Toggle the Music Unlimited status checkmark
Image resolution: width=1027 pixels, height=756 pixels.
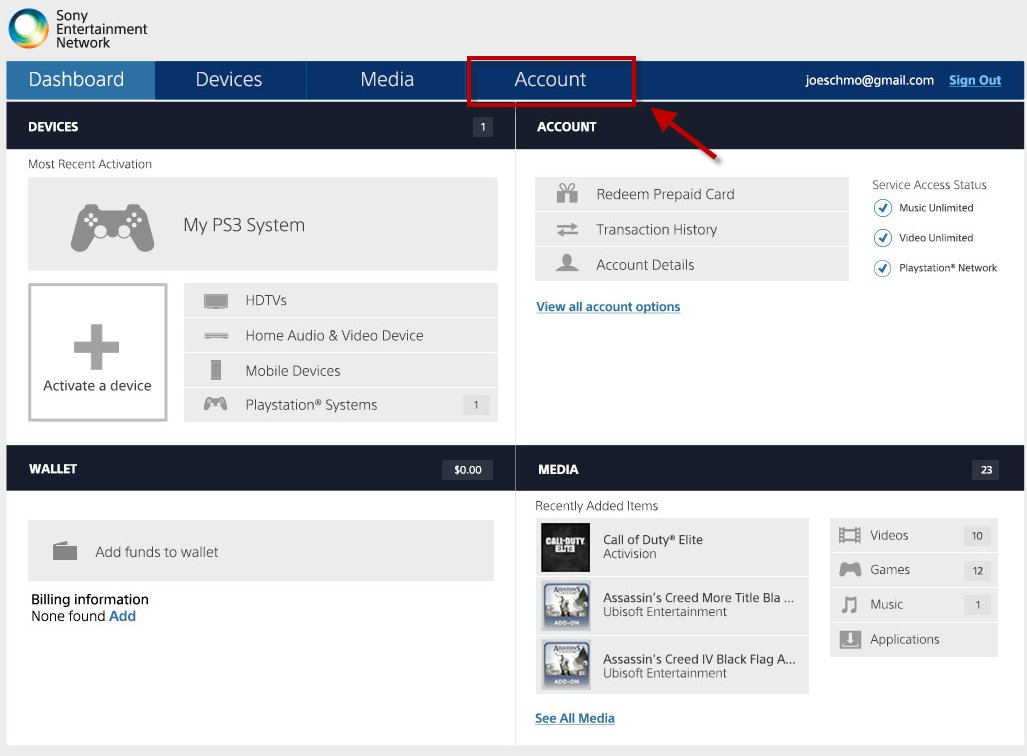pos(882,208)
